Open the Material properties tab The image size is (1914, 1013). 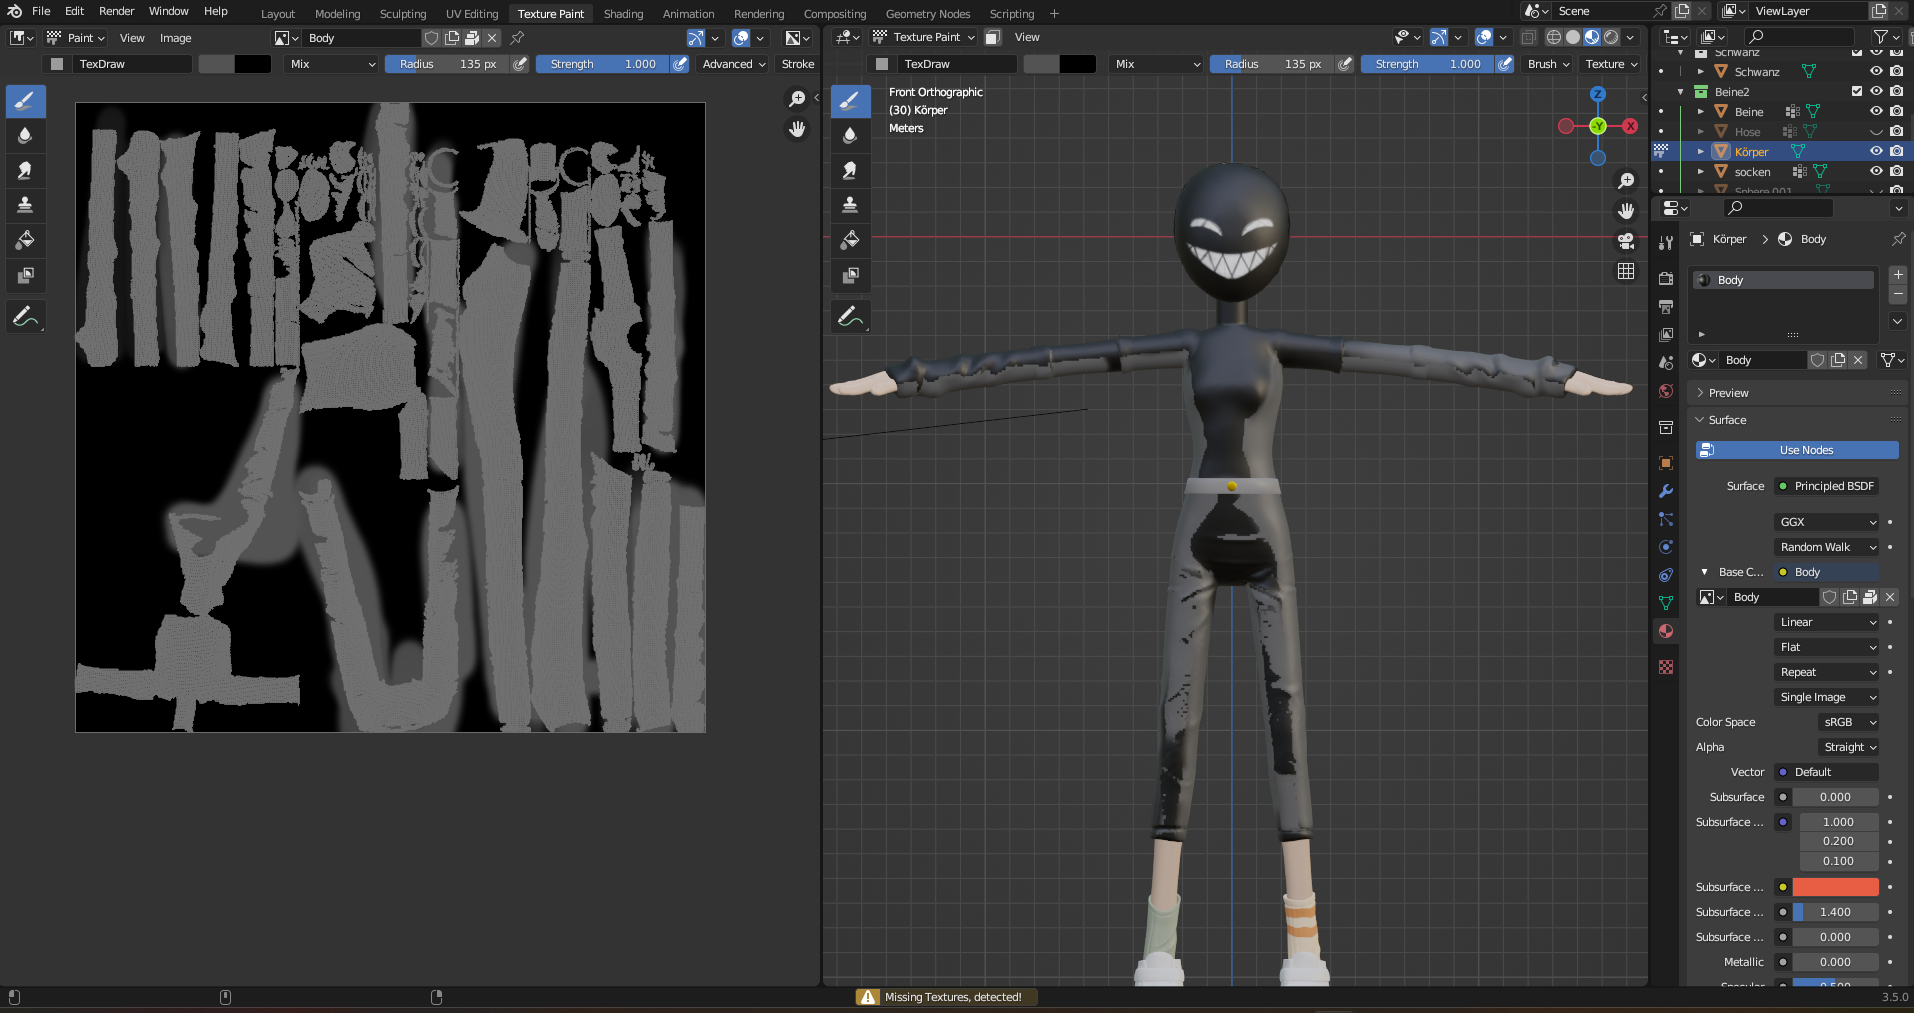tap(1665, 631)
